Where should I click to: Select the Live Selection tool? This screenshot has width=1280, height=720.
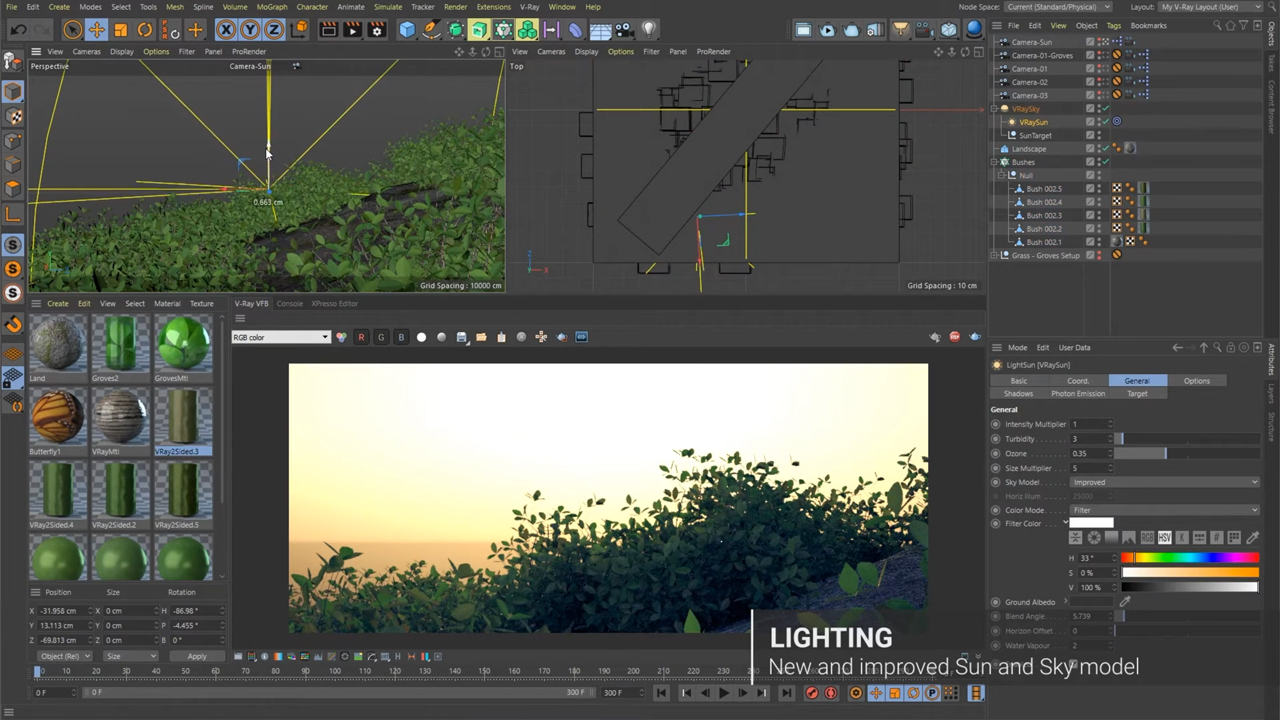pos(72,30)
